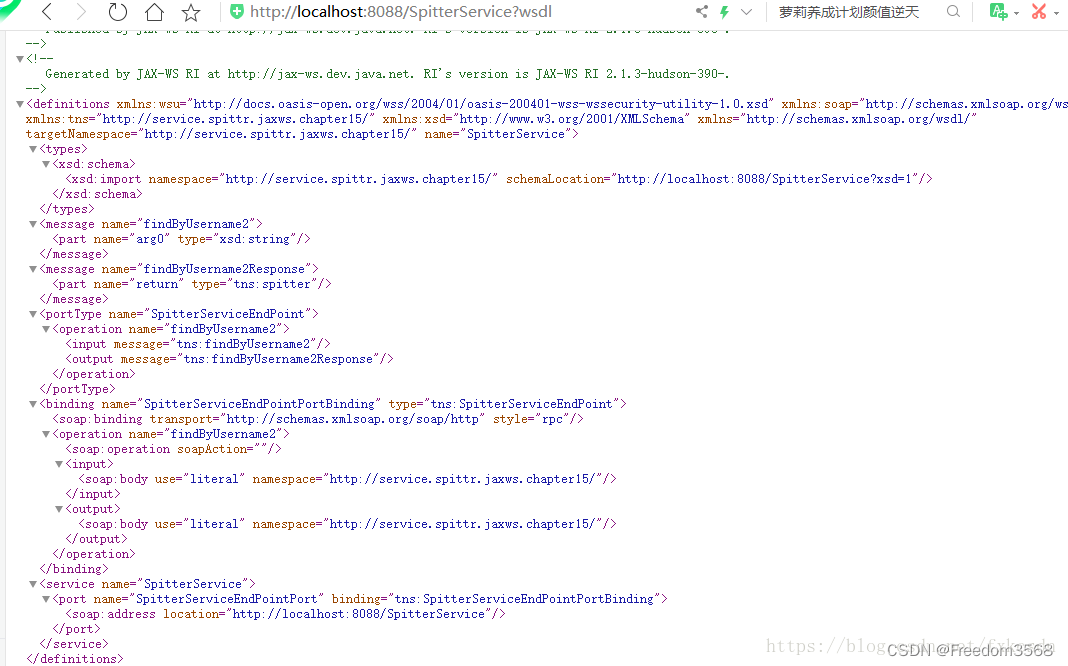Collapse the types element
The image size is (1068, 666).
click(33, 148)
